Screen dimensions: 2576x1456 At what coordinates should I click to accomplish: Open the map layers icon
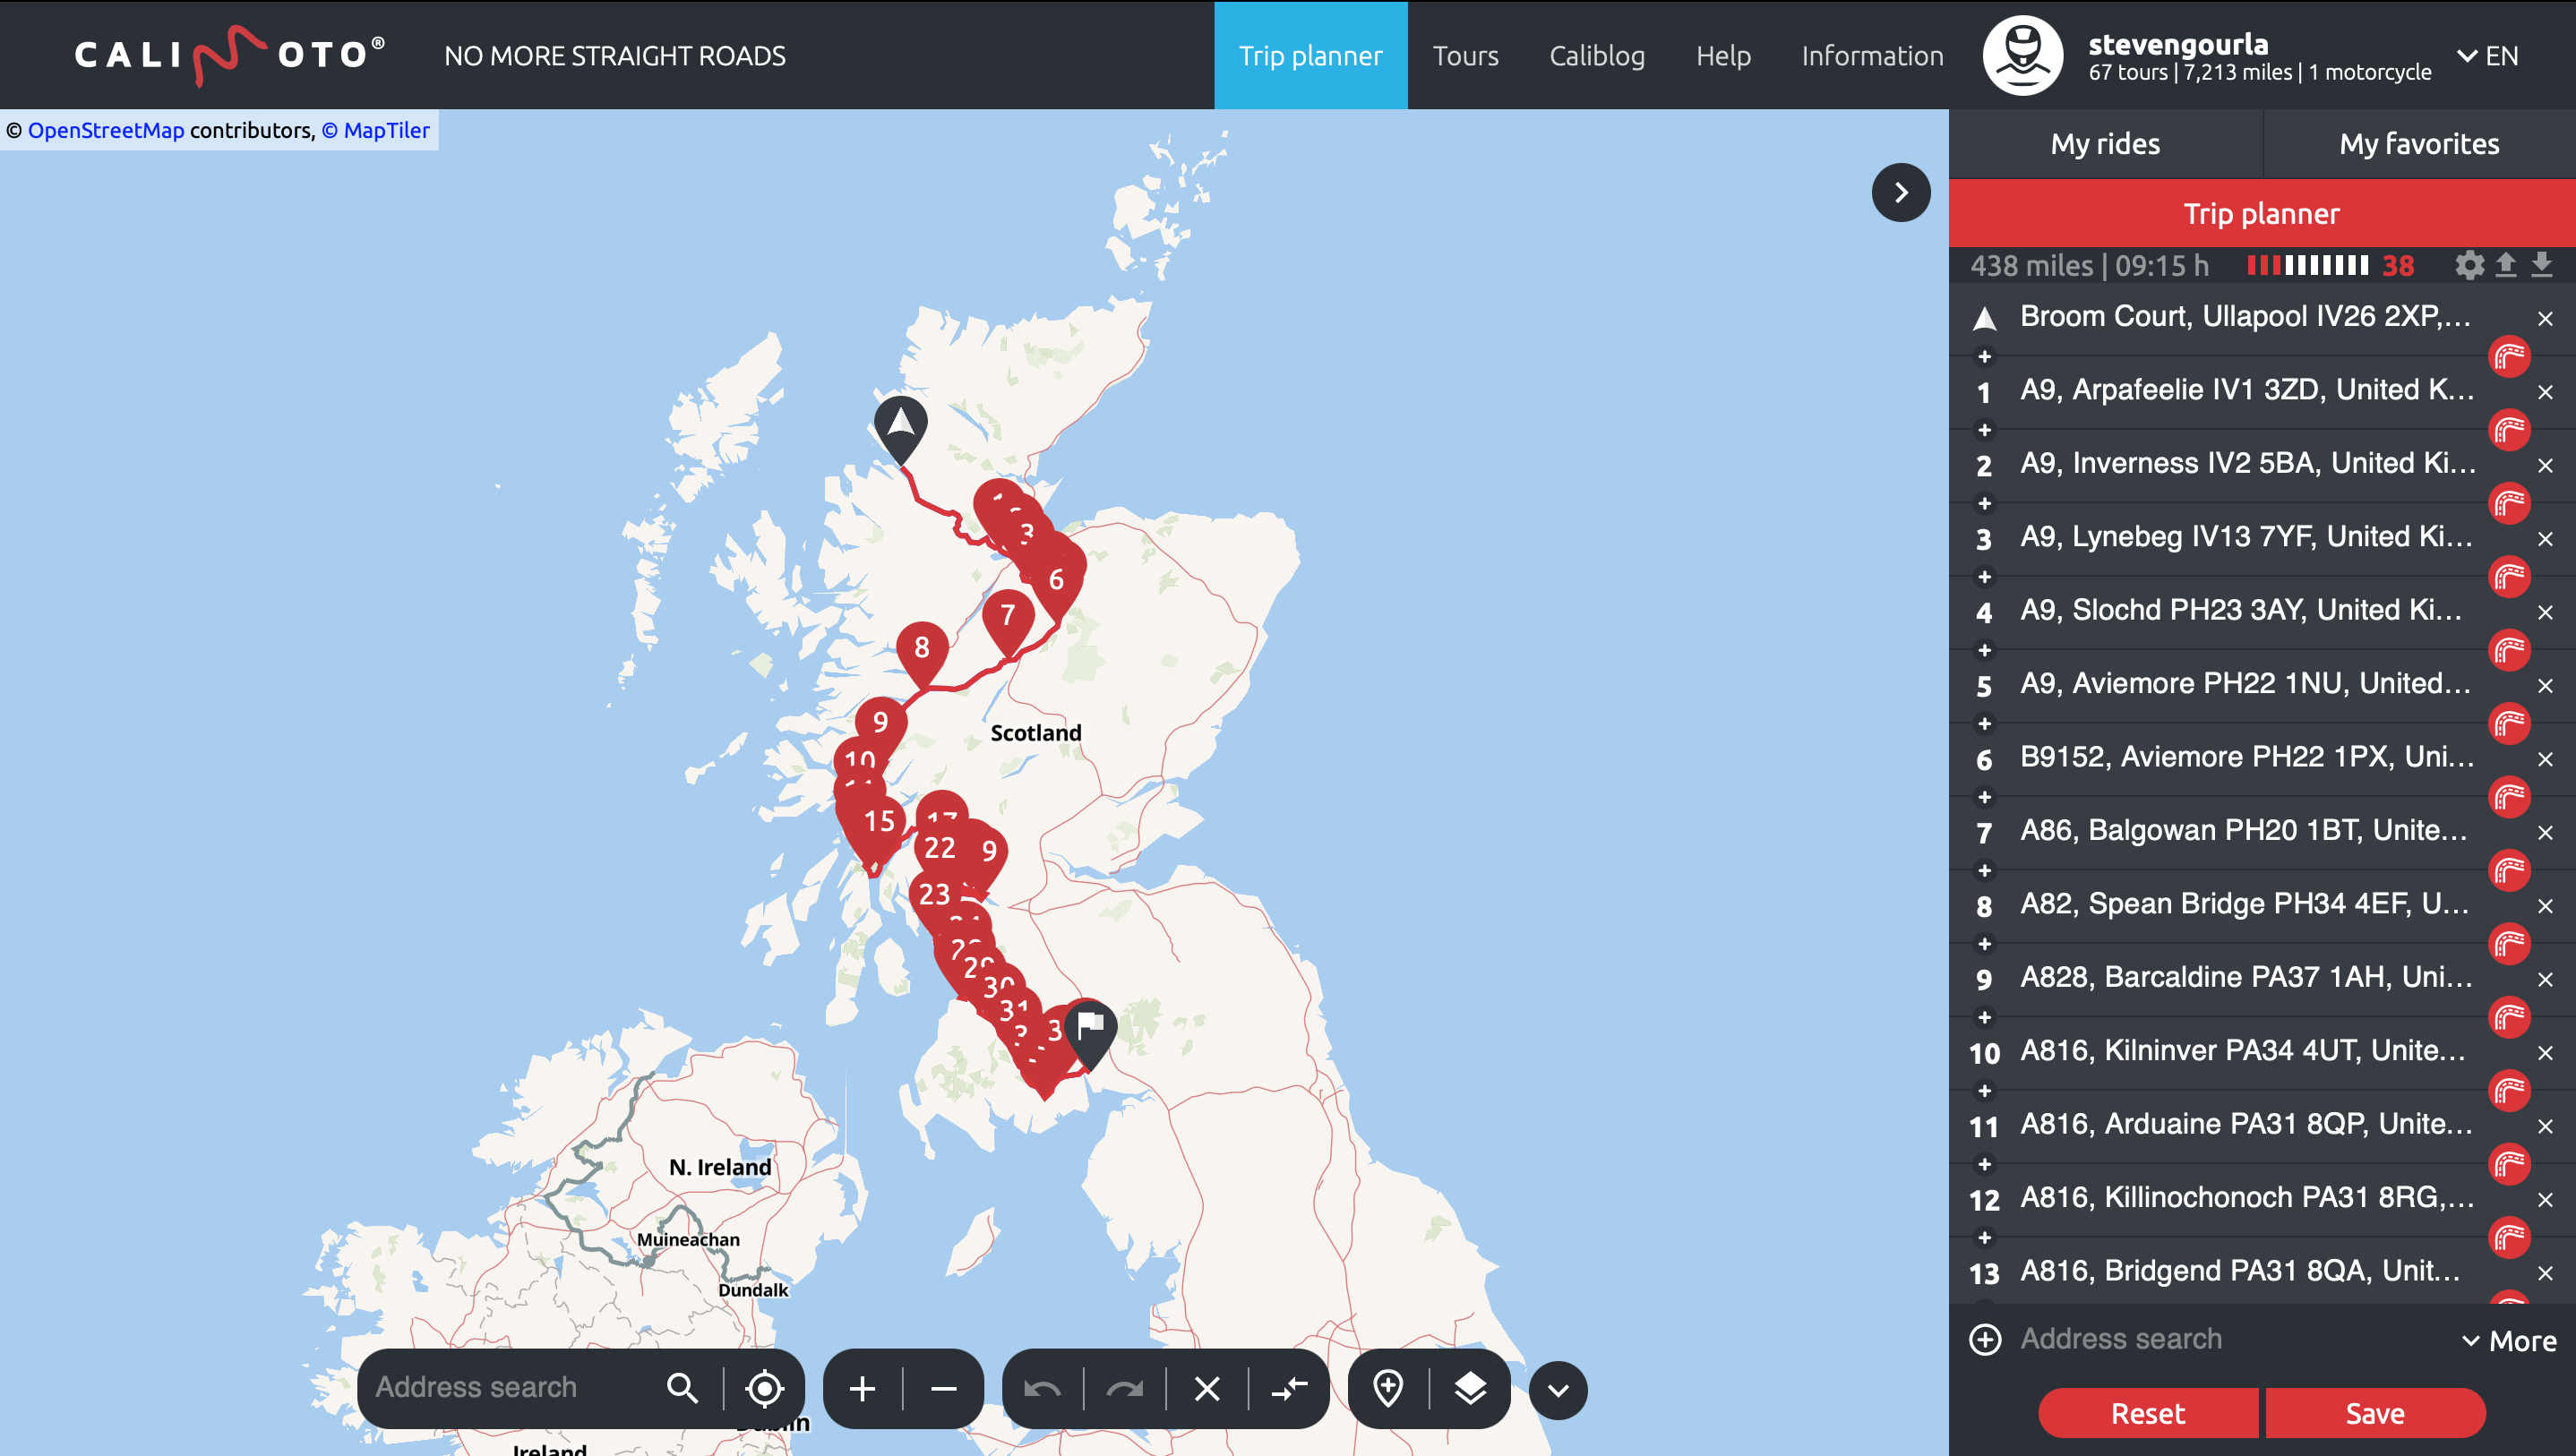coord(1470,1388)
